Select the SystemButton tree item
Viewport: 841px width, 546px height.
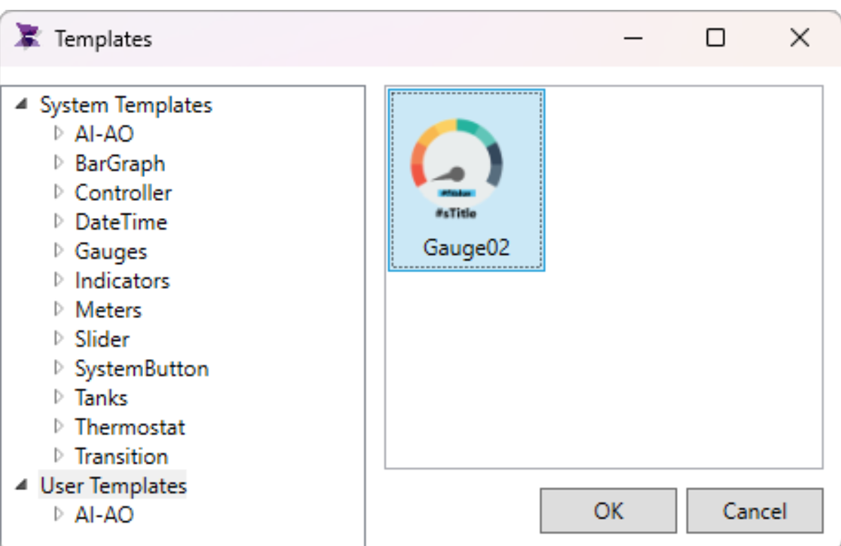tap(141, 368)
